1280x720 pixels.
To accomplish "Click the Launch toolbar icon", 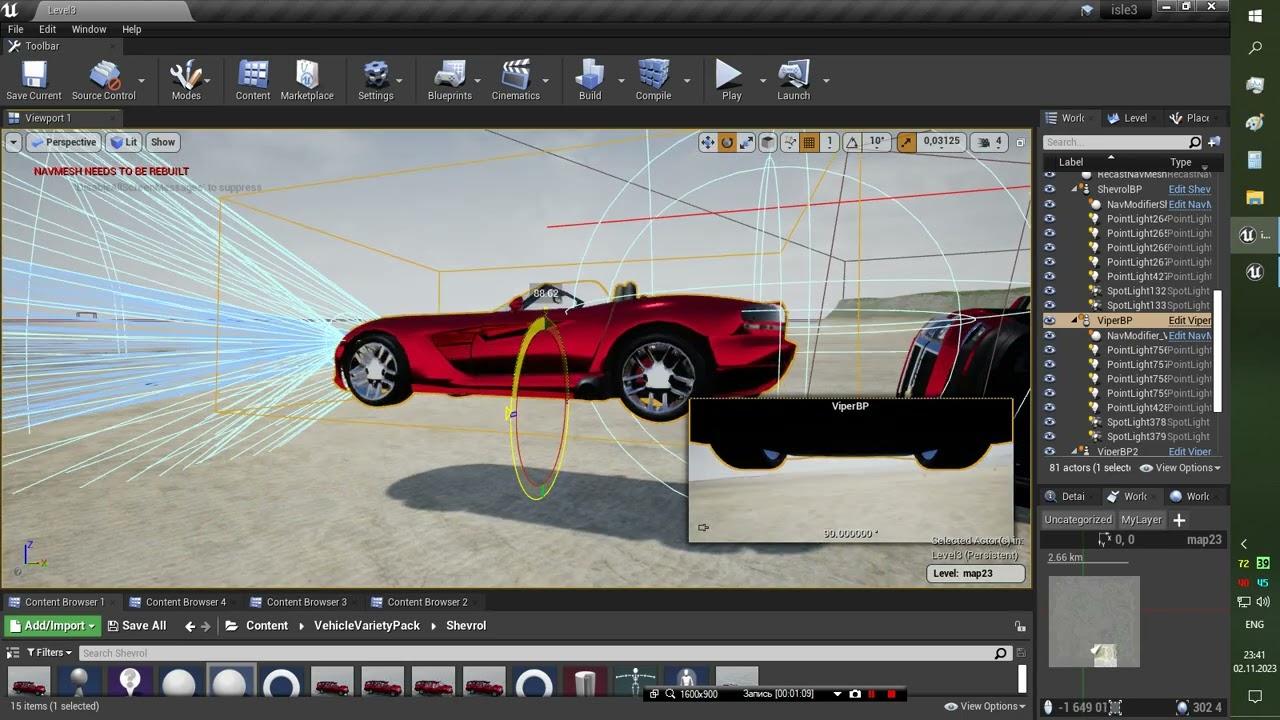I will pos(793,80).
